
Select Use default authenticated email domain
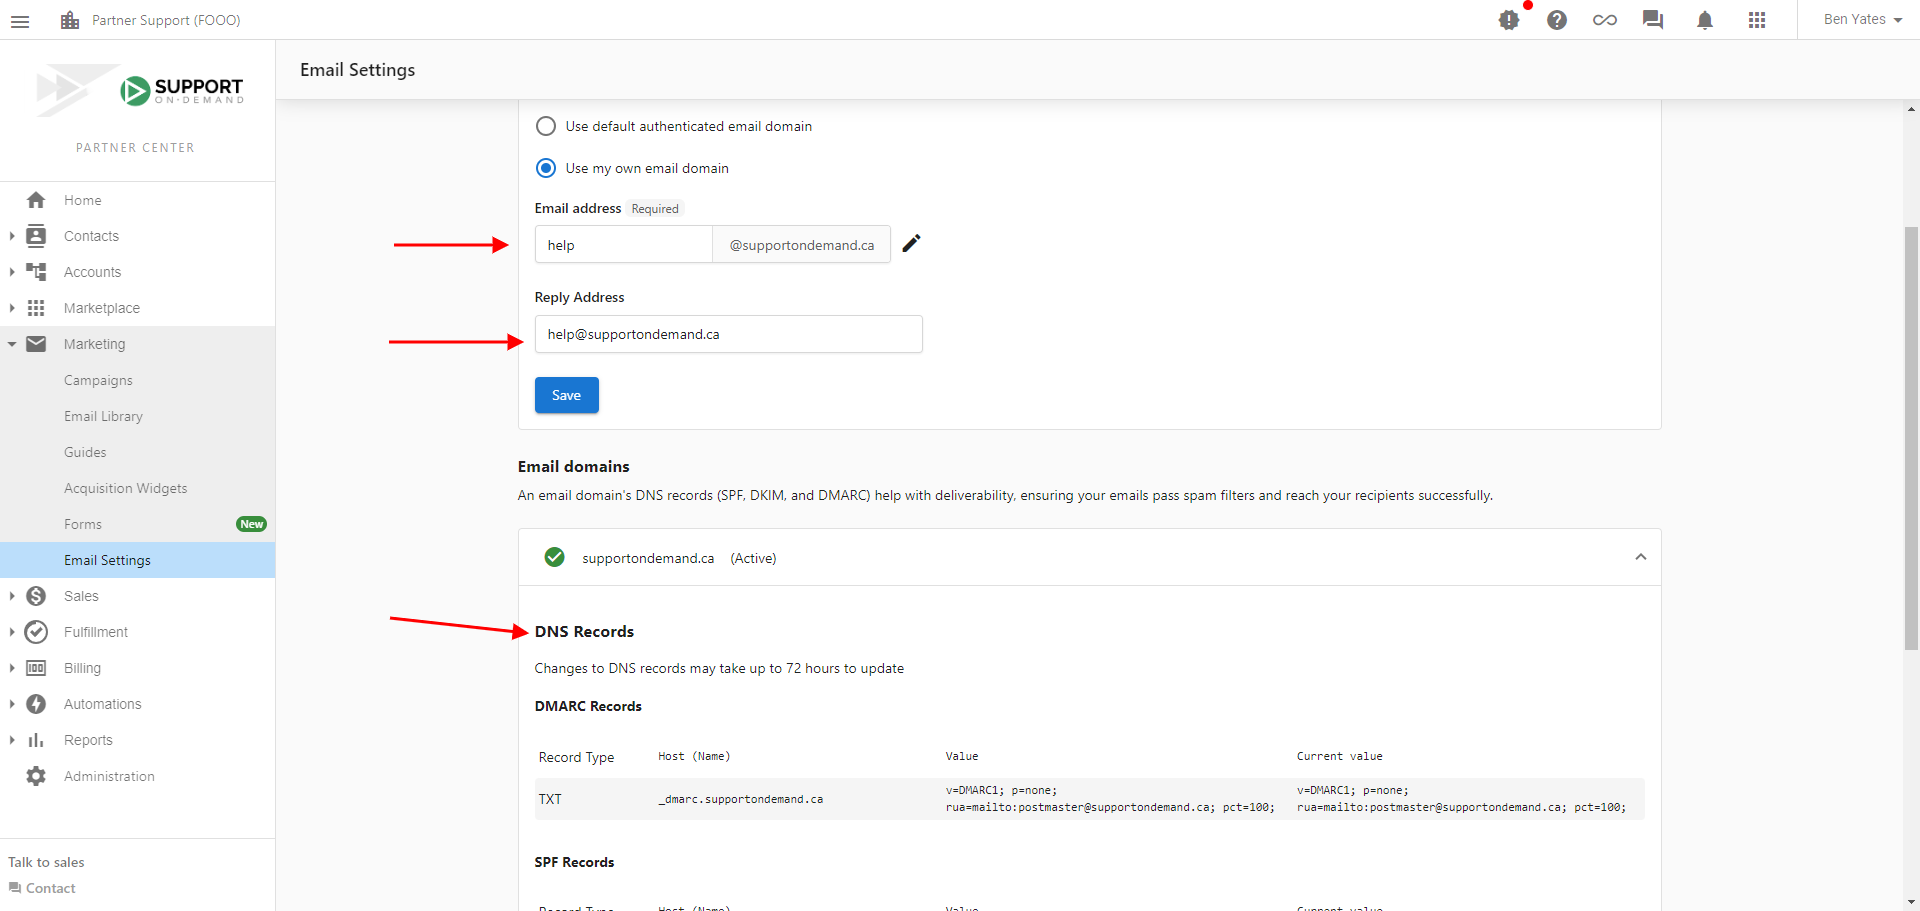[x=546, y=126]
